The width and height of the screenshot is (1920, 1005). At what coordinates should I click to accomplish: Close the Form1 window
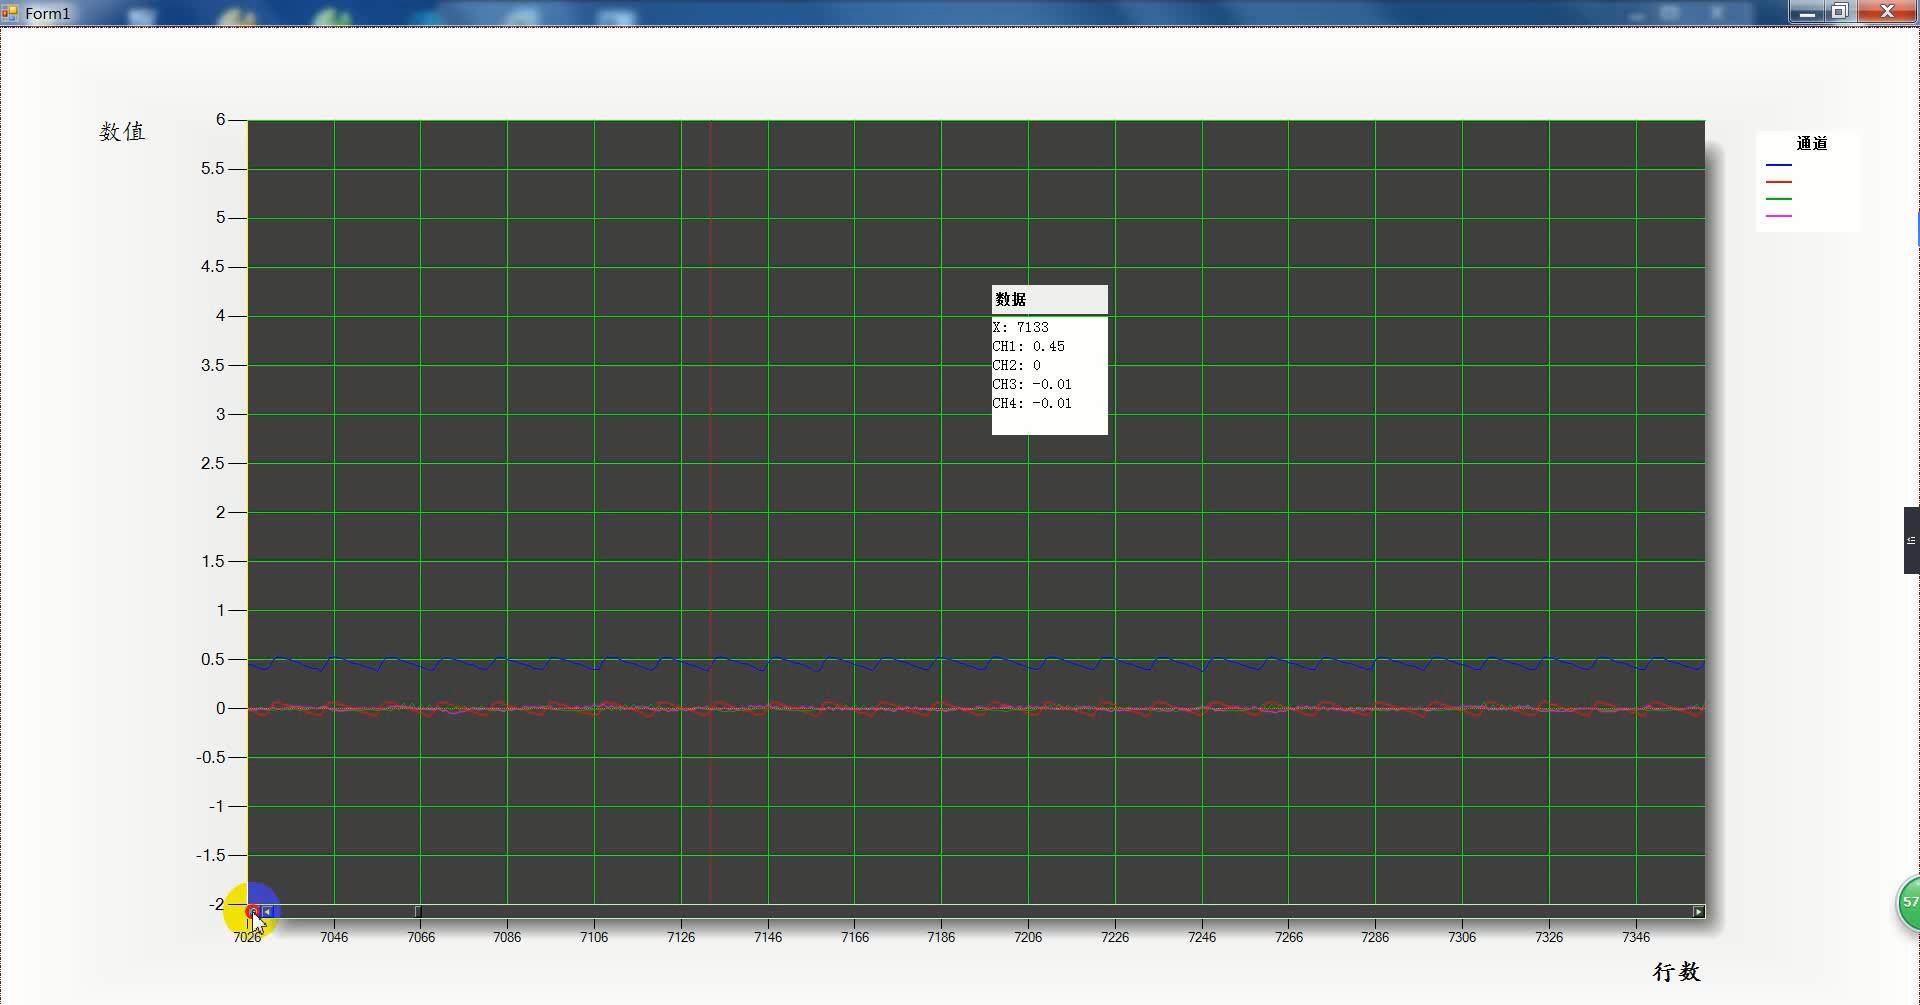click(x=1888, y=12)
